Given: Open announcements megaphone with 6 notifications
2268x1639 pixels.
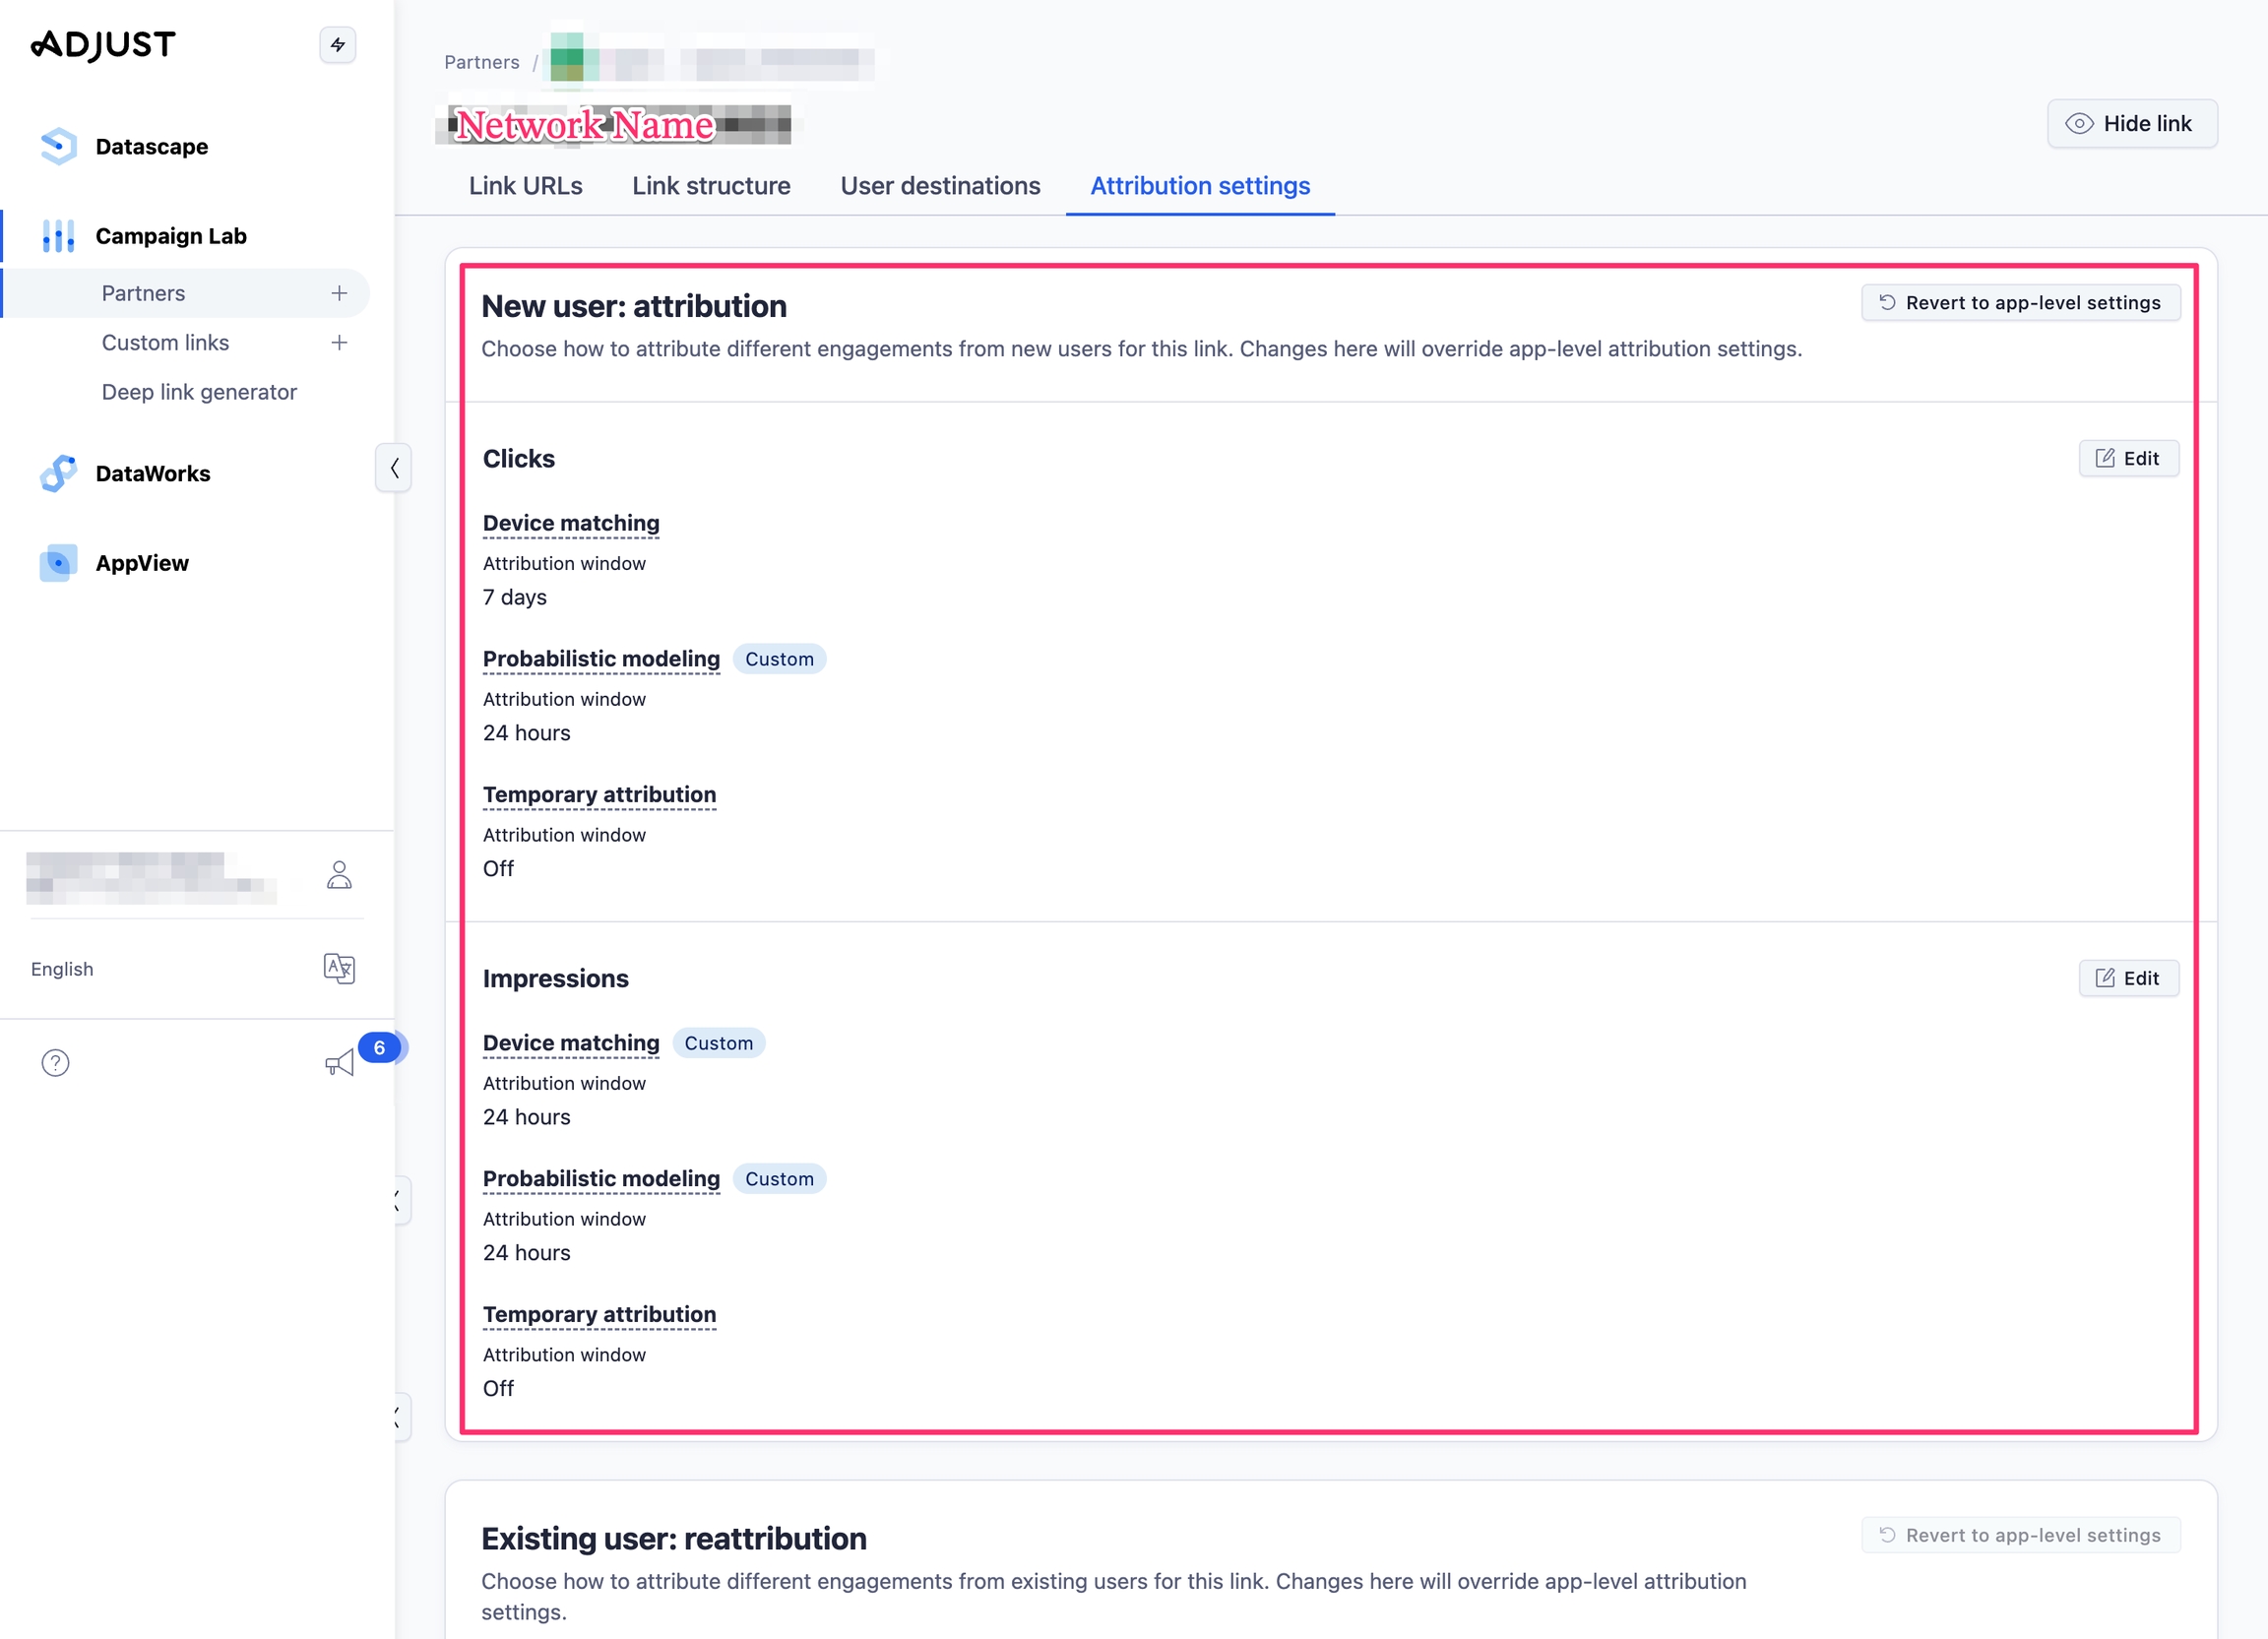Looking at the screenshot, I should coord(341,1062).
